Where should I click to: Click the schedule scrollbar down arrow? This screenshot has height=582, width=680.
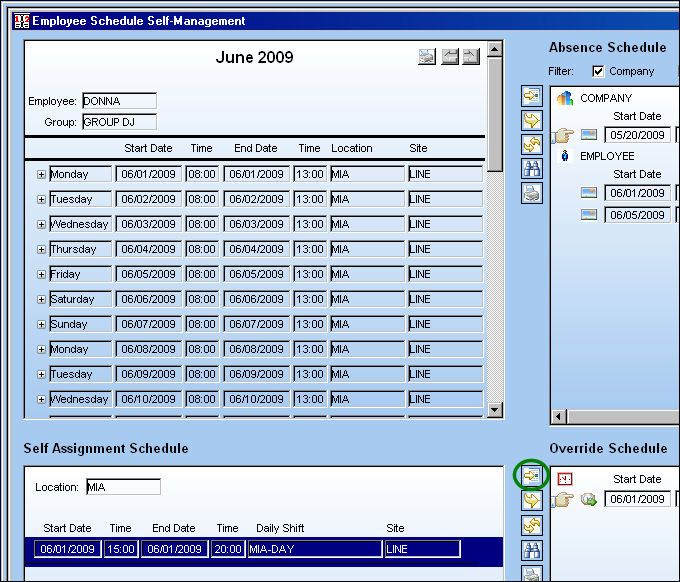click(x=495, y=410)
